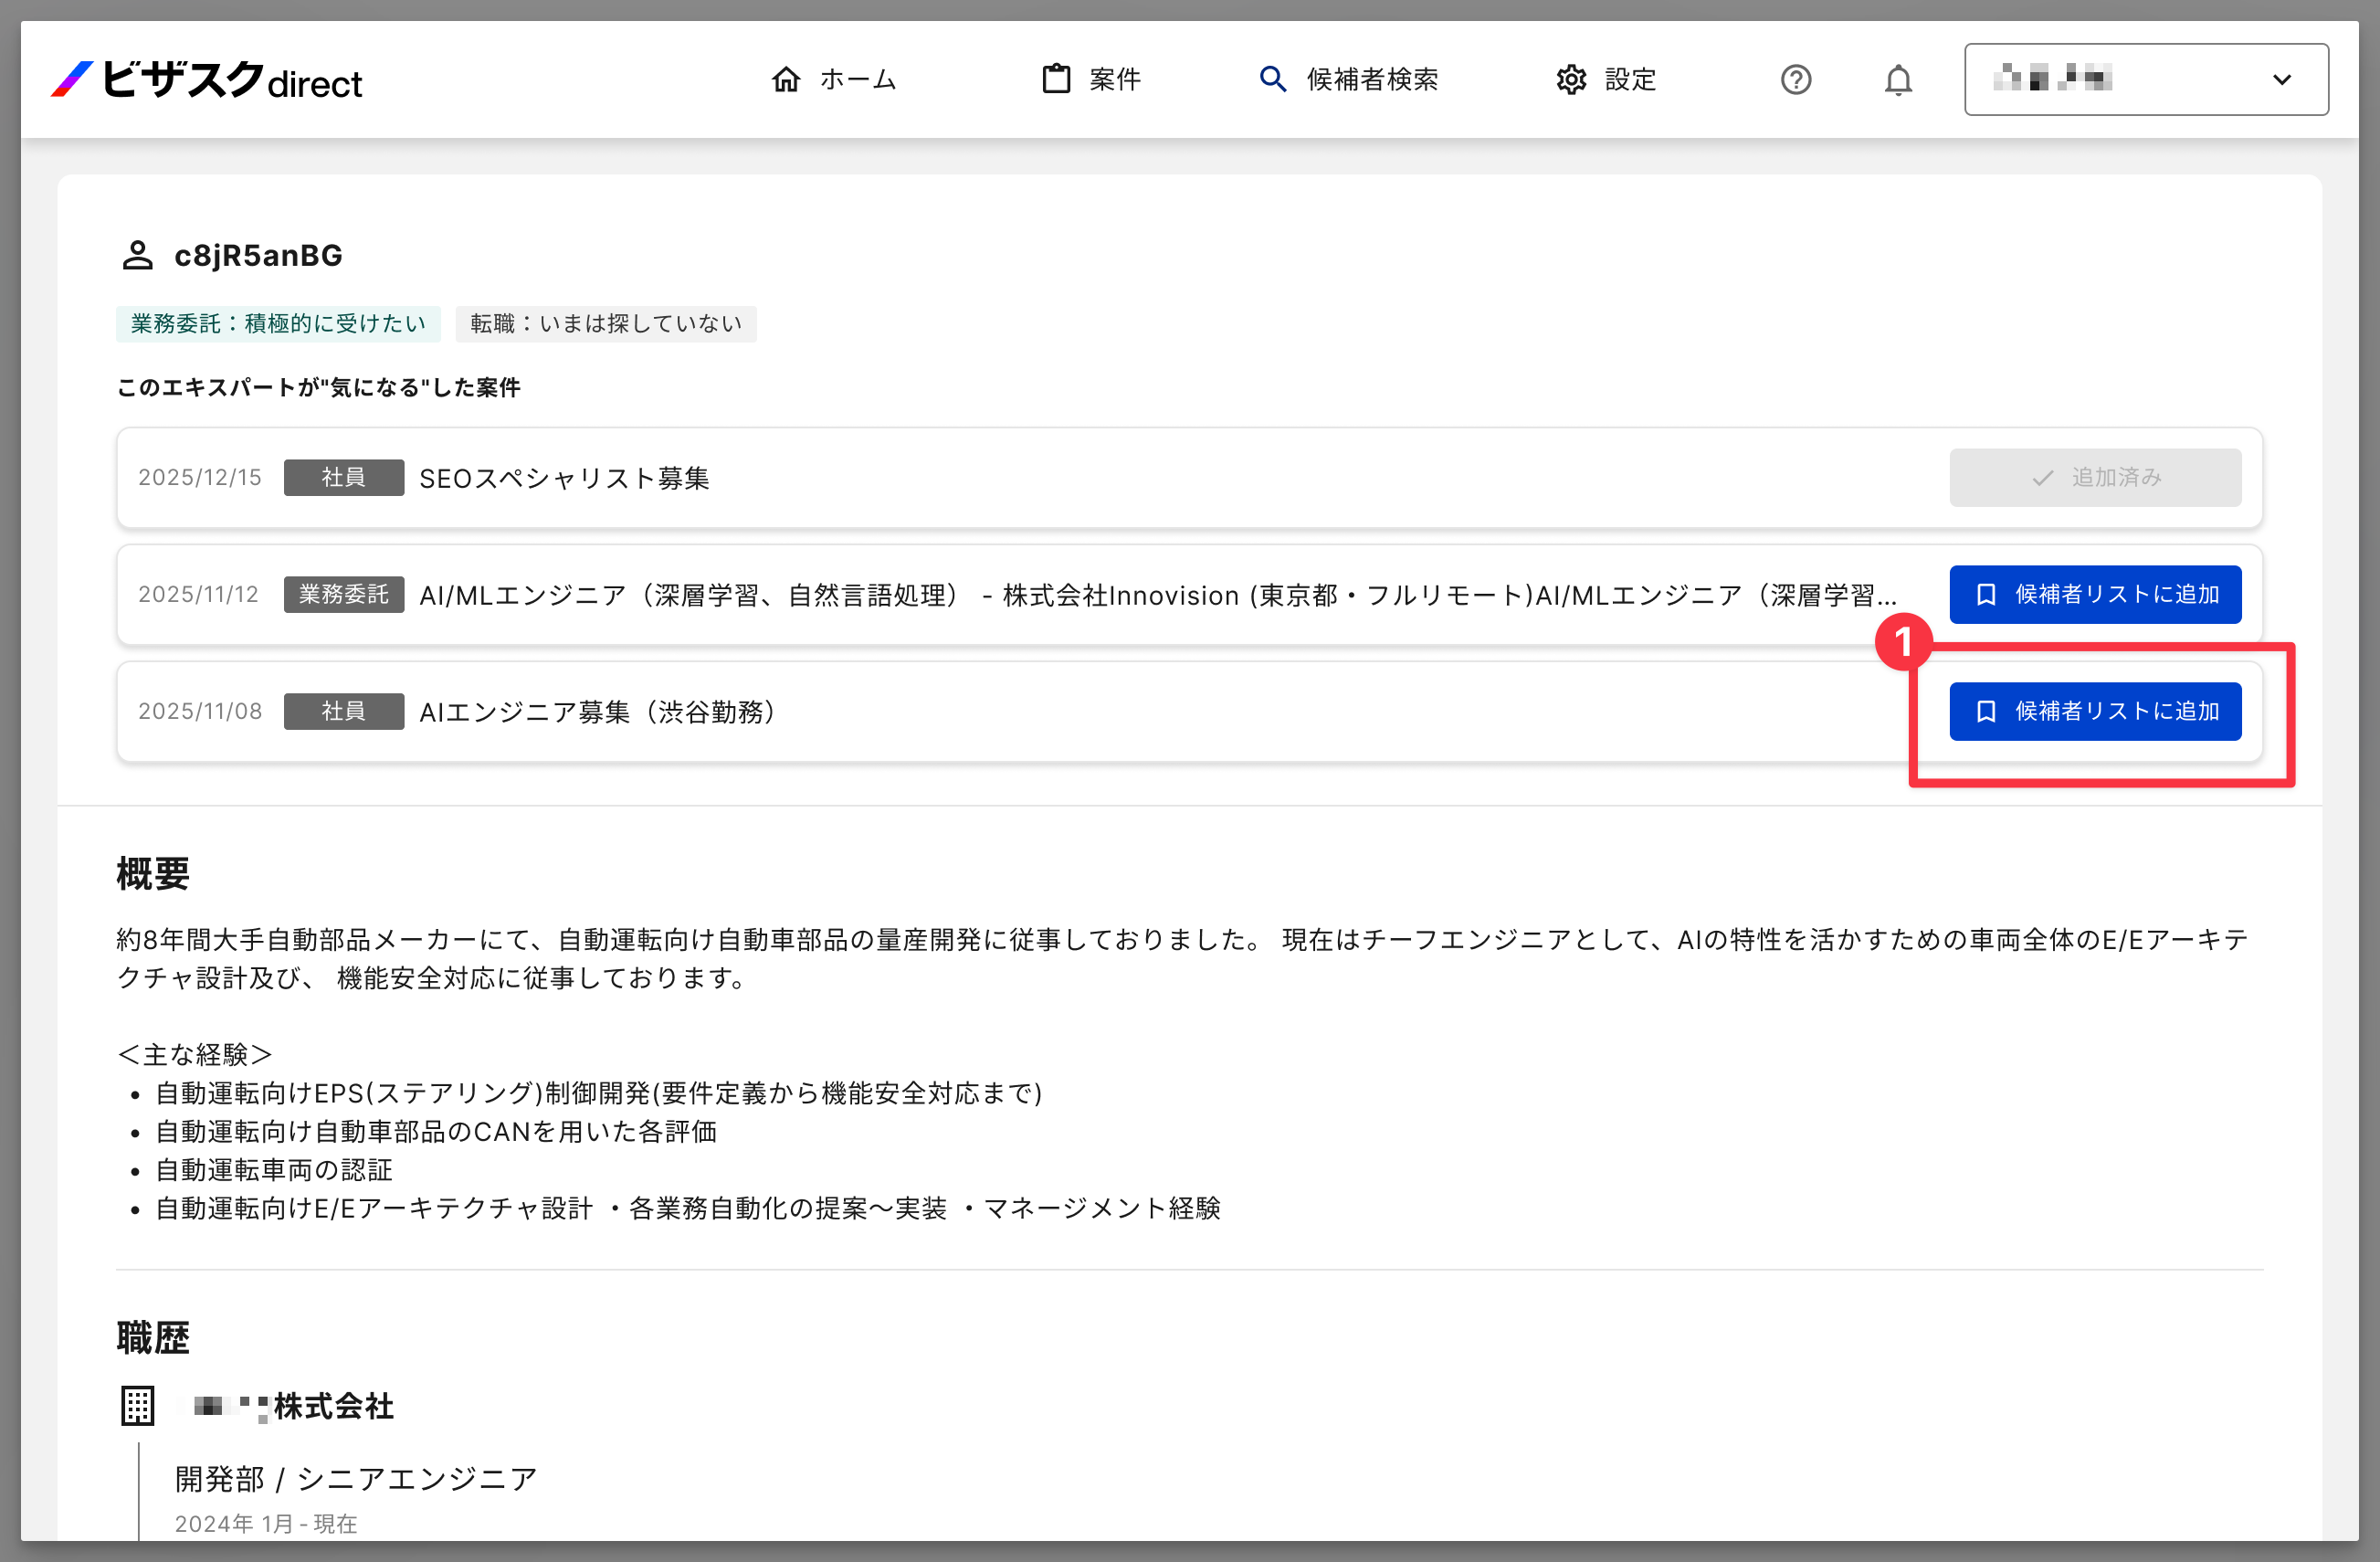Click the 概要 heading
The height and width of the screenshot is (1562, 2380).
152,873
